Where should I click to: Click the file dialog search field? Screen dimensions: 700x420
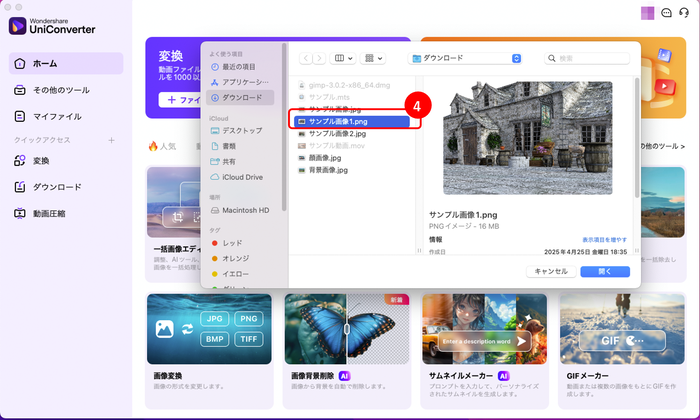[x=587, y=58]
